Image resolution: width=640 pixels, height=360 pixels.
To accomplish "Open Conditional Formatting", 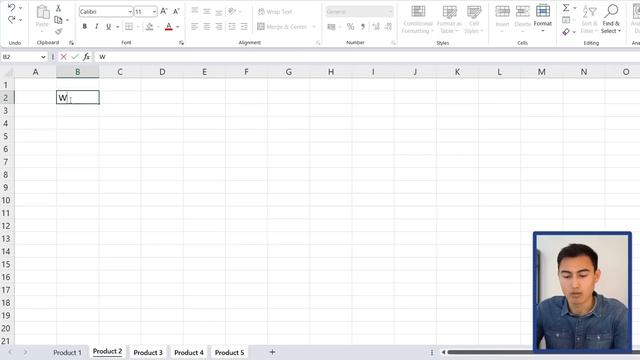I will [418, 19].
